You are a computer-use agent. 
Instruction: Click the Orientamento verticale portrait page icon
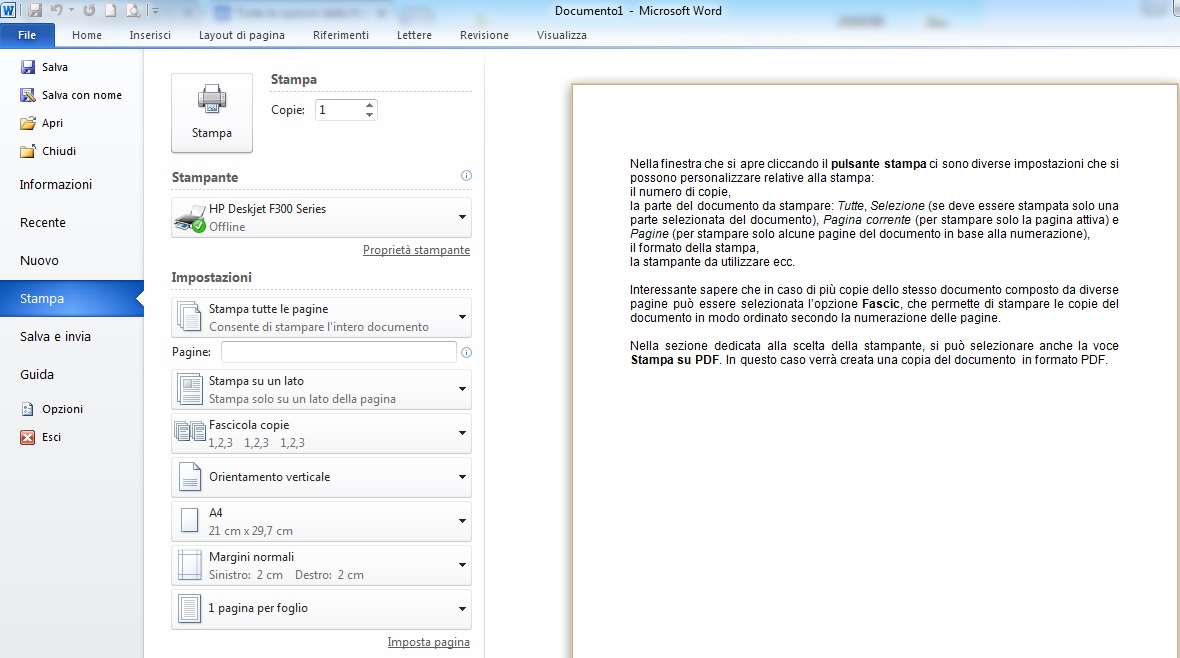tap(190, 477)
